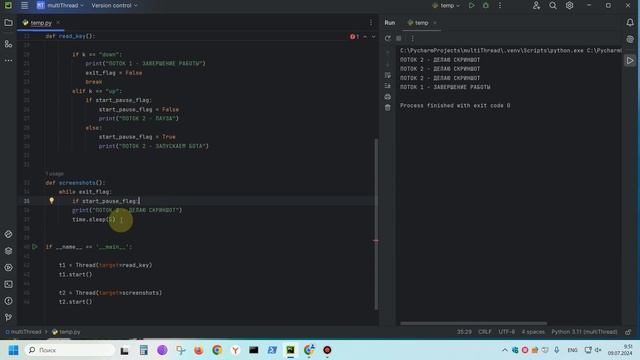Click the error count indicator in editor
This screenshot has height=360, width=640.
pos(354,37)
